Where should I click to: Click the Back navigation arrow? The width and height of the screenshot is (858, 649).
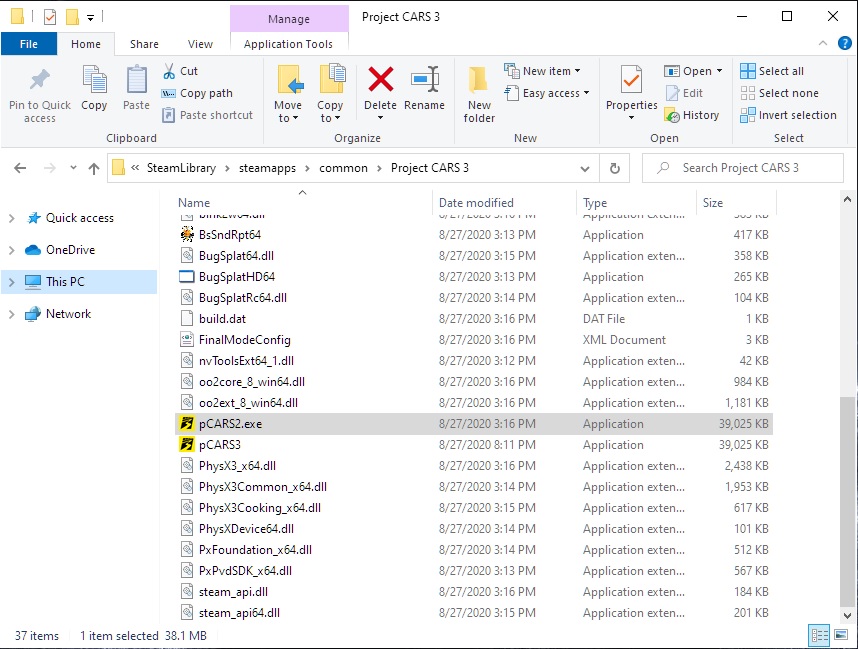(x=20, y=168)
